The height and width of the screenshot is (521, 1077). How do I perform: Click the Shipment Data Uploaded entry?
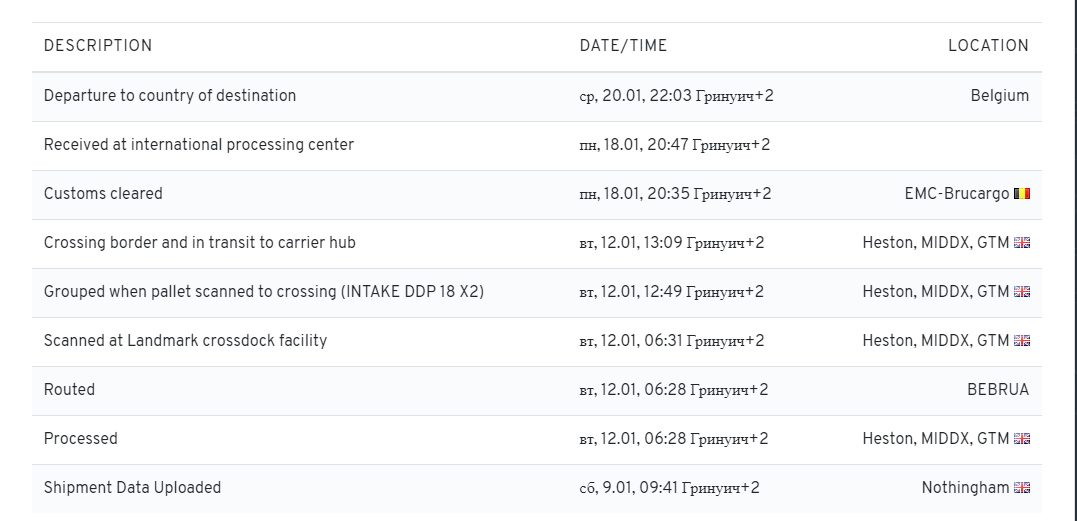point(132,488)
